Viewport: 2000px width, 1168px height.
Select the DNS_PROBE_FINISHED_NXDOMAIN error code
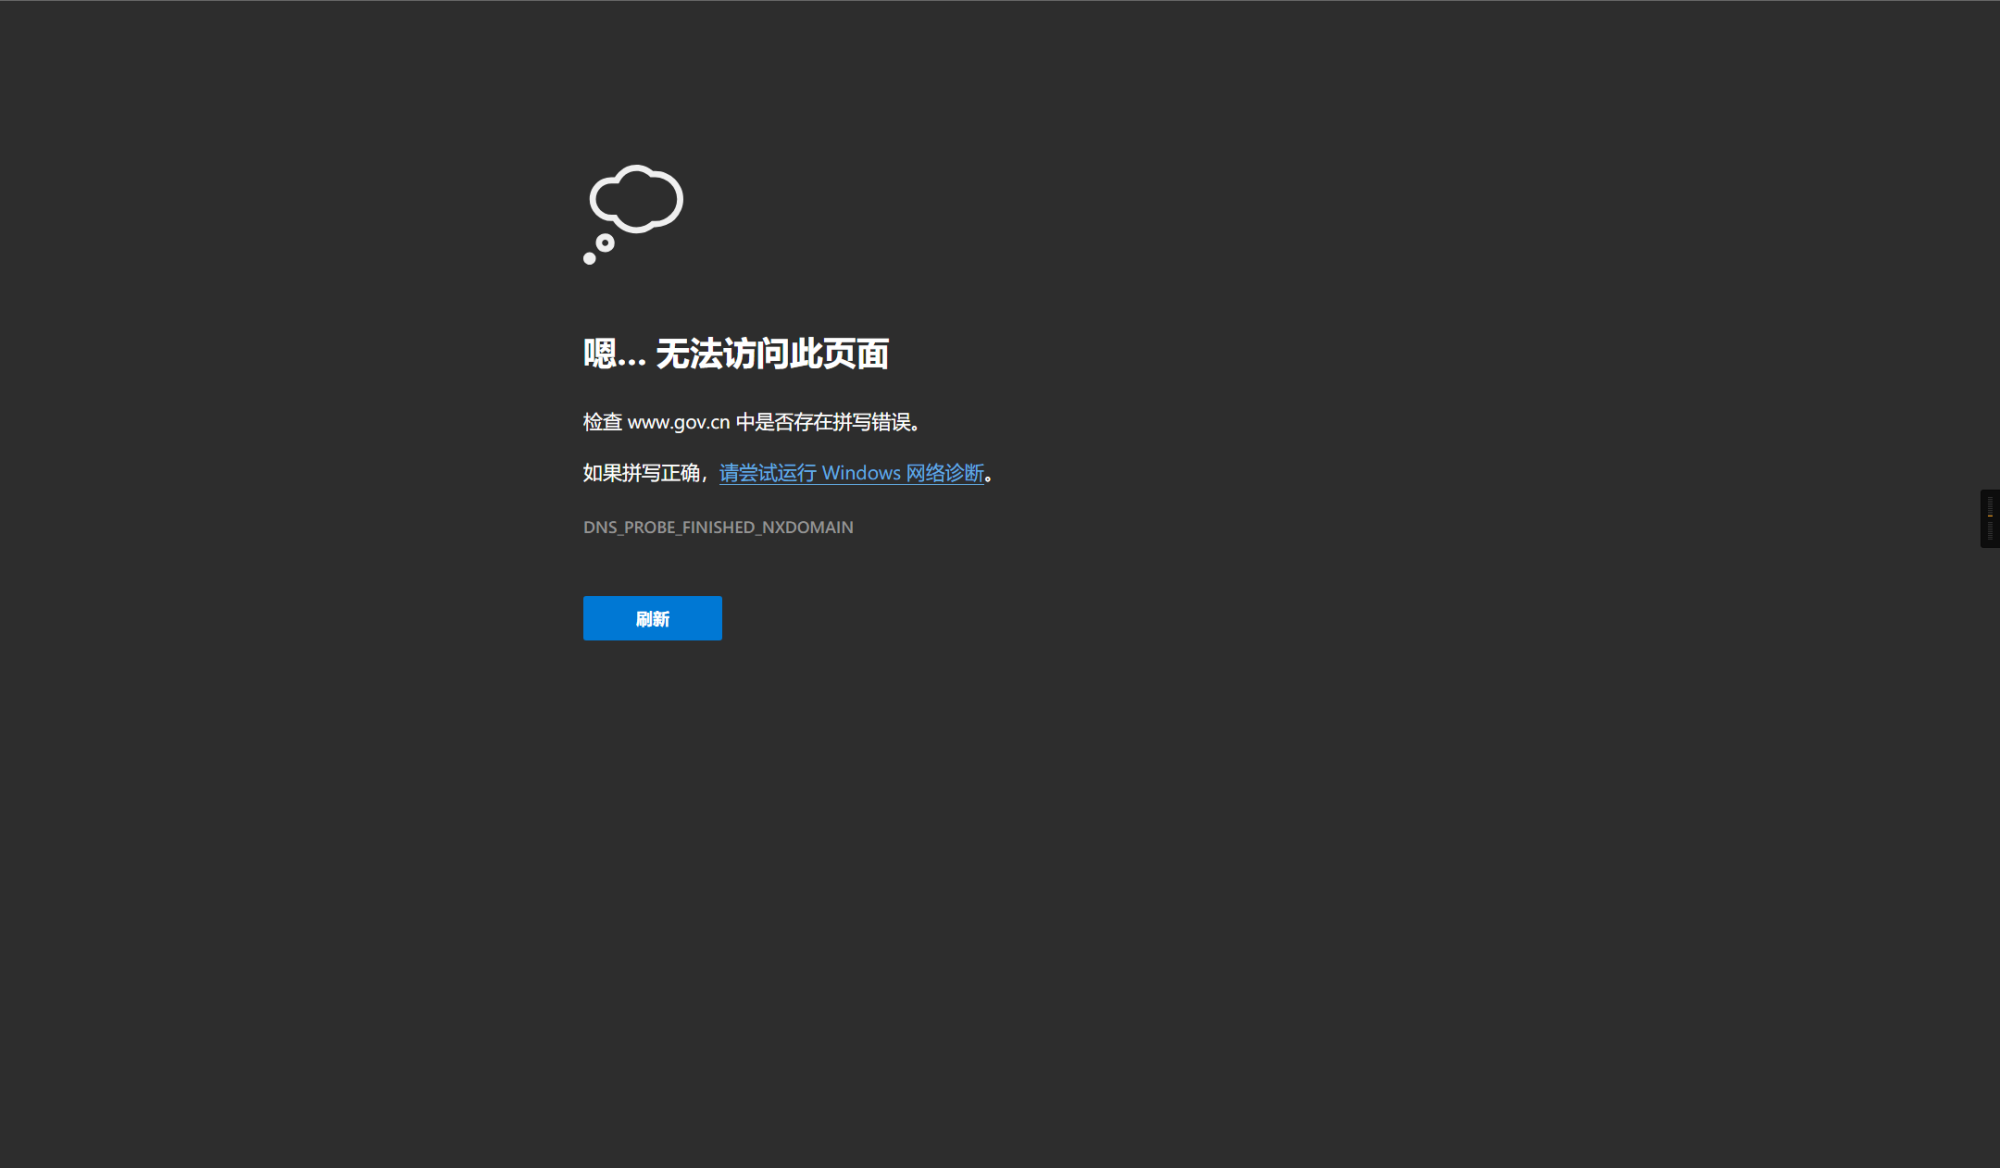[x=718, y=527]
